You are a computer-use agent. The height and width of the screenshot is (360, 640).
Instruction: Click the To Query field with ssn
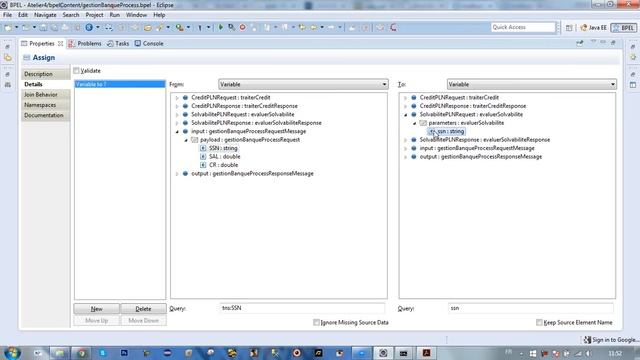[531, 308]
